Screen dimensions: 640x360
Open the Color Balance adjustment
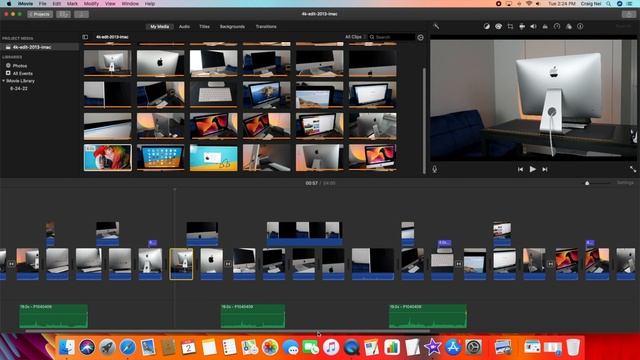tap(487, 27)
